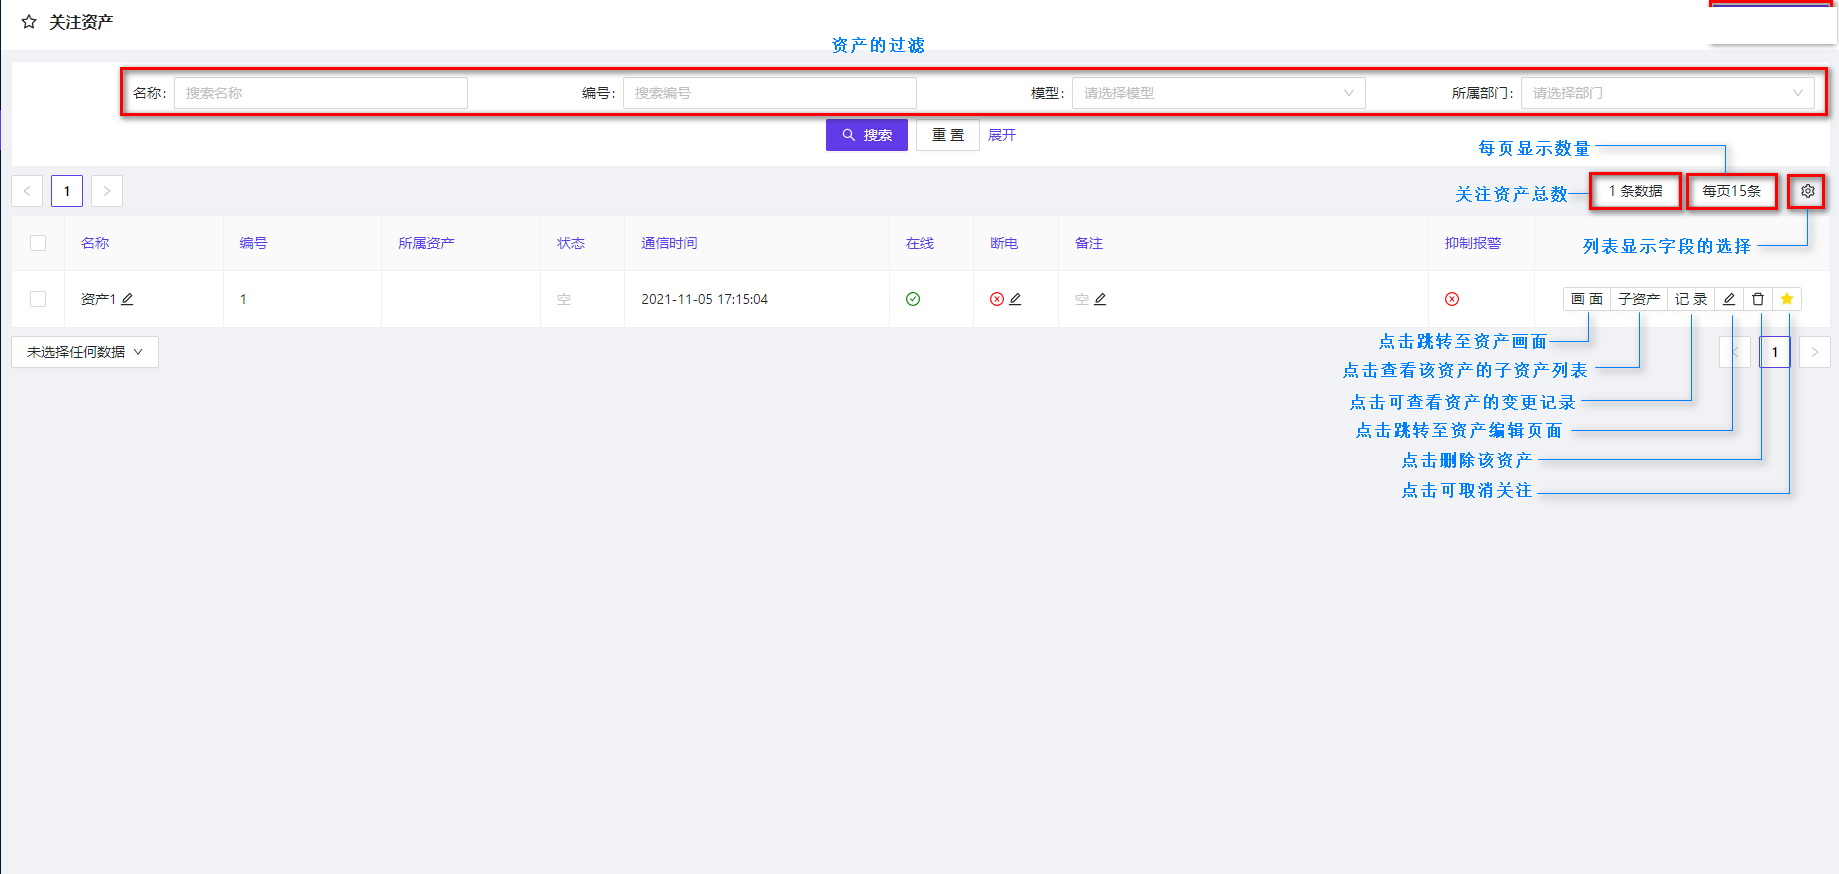Click the star icon beside 关注资产 title
The height and width of the screenshot is (874, 1839).
[x=29, y=21]
